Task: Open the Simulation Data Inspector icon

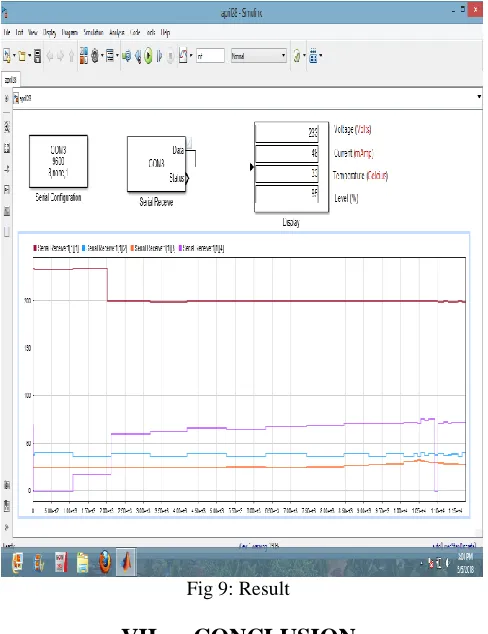Action: [183, 55]
